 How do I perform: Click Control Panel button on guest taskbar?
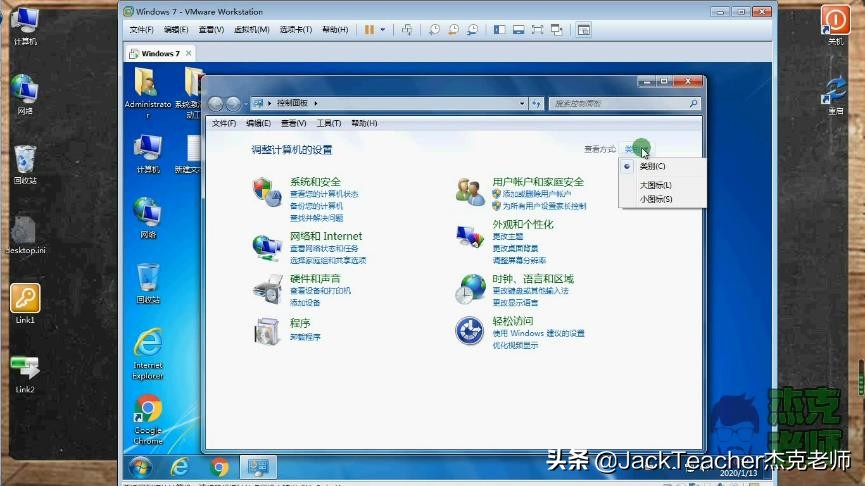(x=258, y=467)
